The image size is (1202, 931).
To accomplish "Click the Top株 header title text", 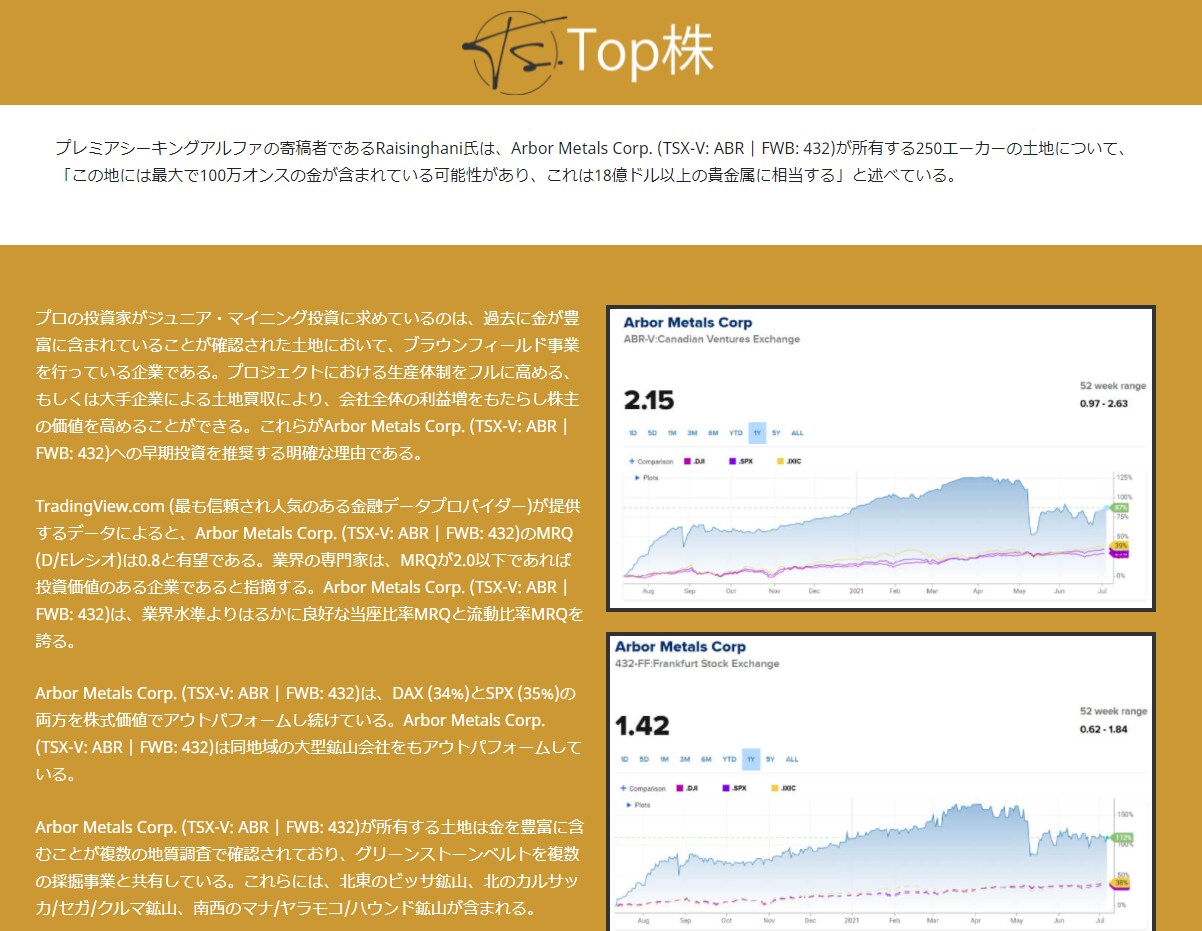I will click(x=640, y=52).
